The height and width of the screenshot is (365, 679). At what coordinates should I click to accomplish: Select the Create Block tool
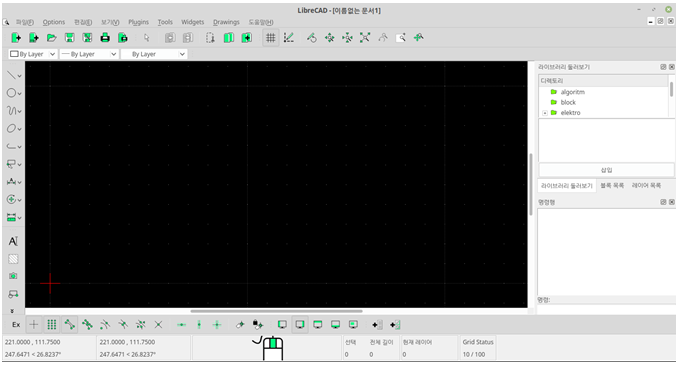click(x=13, y=294)
